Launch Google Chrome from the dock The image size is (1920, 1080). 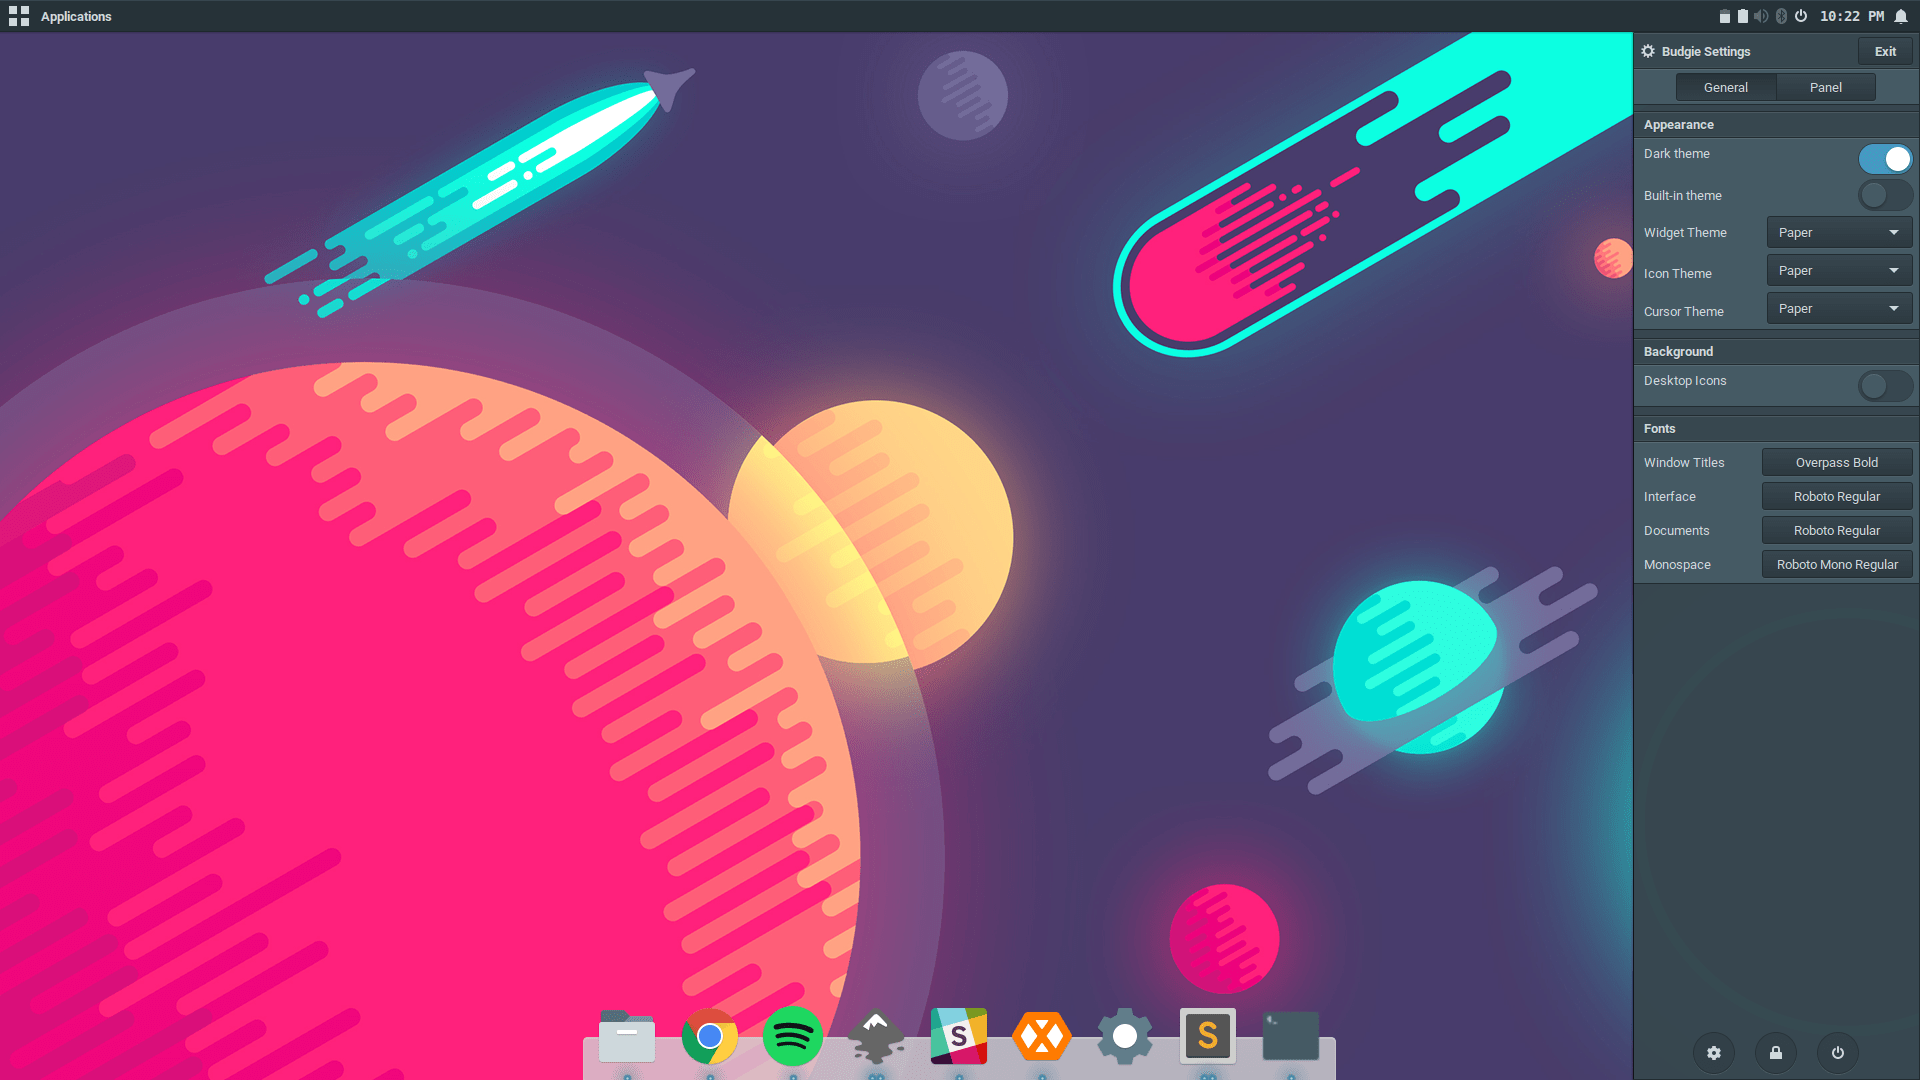click(710, 1036)
